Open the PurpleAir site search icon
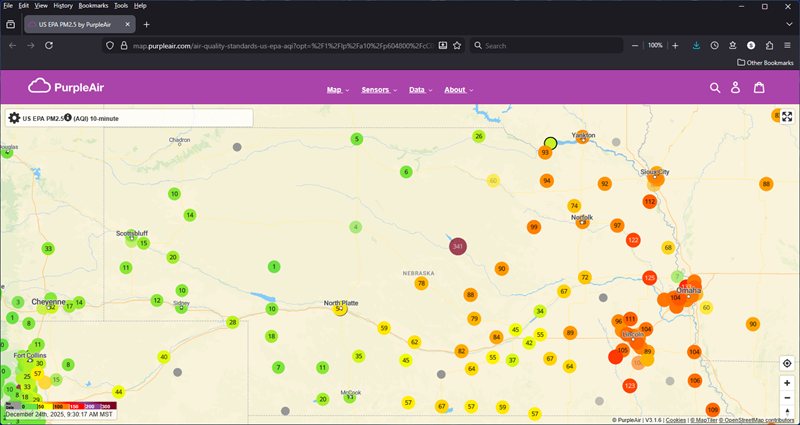The image size is (800, 425). coord(715,88)
